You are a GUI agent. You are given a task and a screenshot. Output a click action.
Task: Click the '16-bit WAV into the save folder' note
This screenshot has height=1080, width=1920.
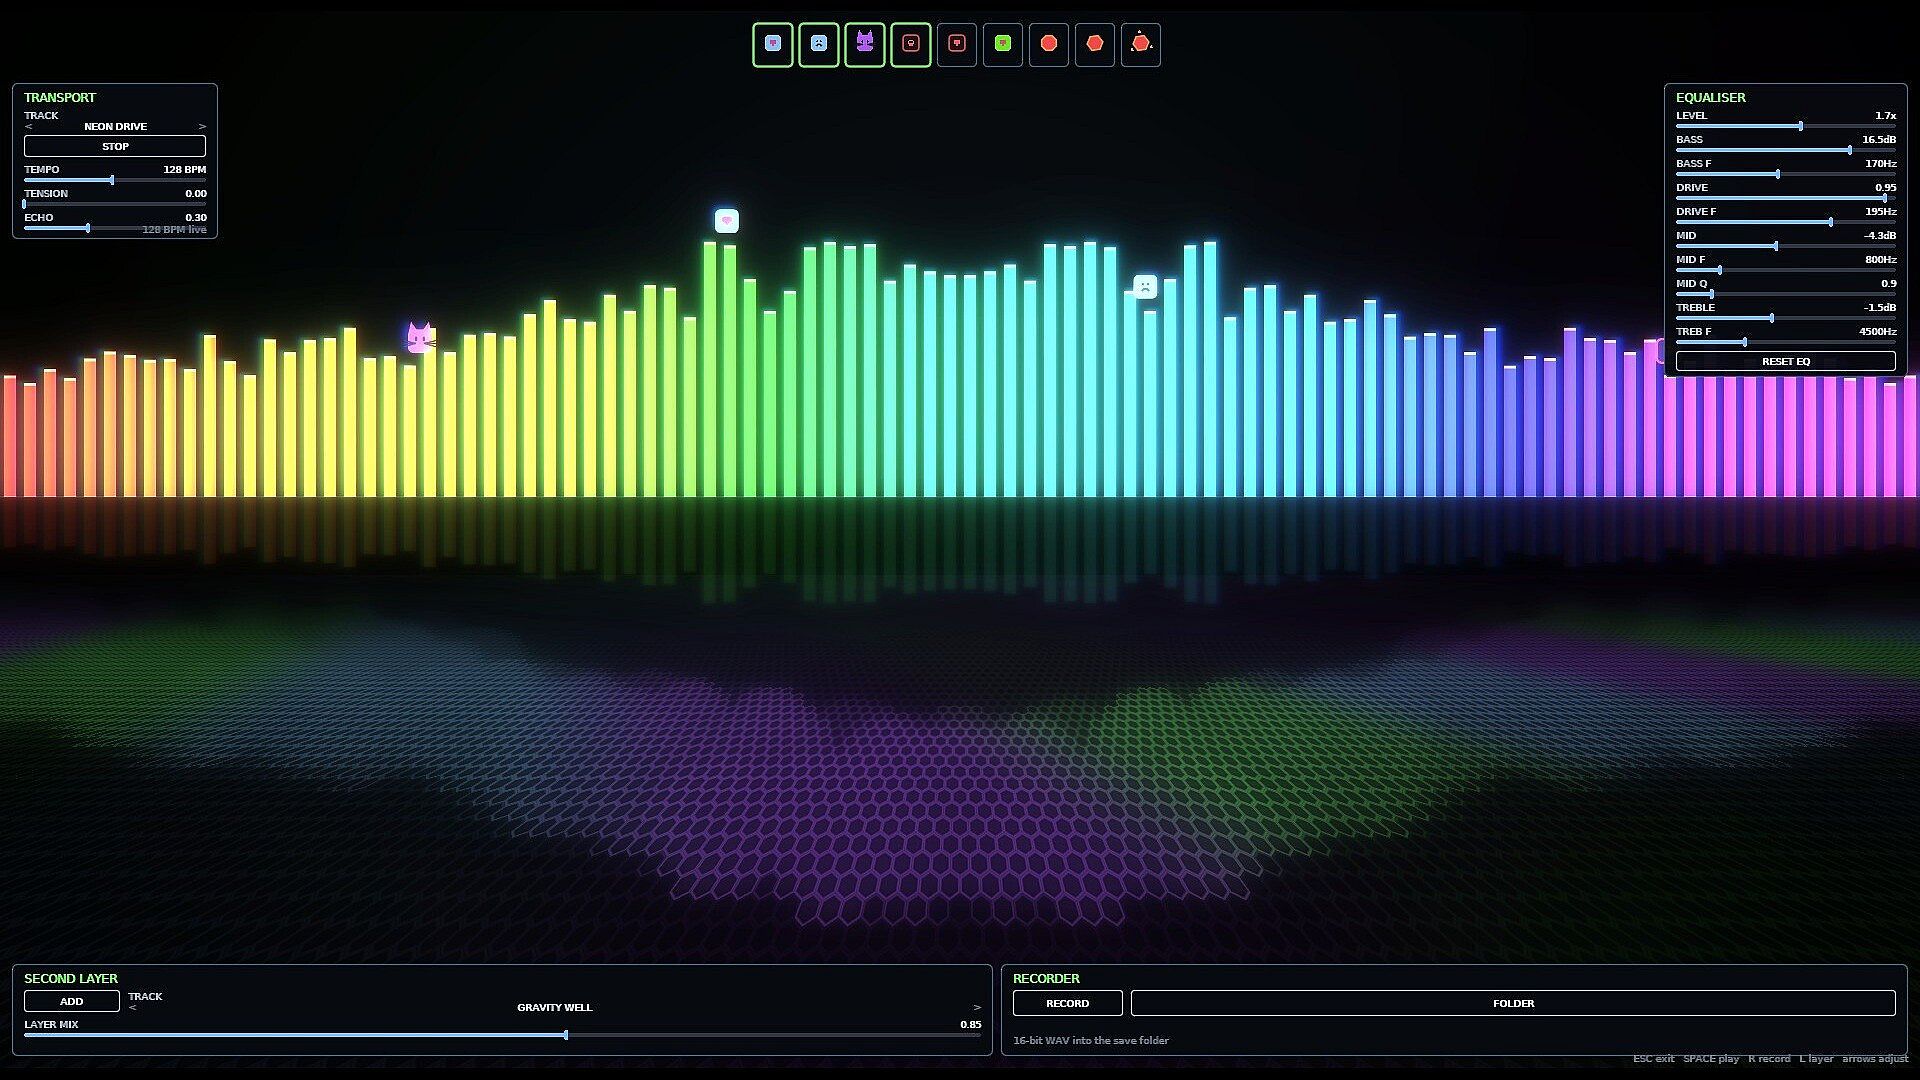(x=1091, y=1041)
